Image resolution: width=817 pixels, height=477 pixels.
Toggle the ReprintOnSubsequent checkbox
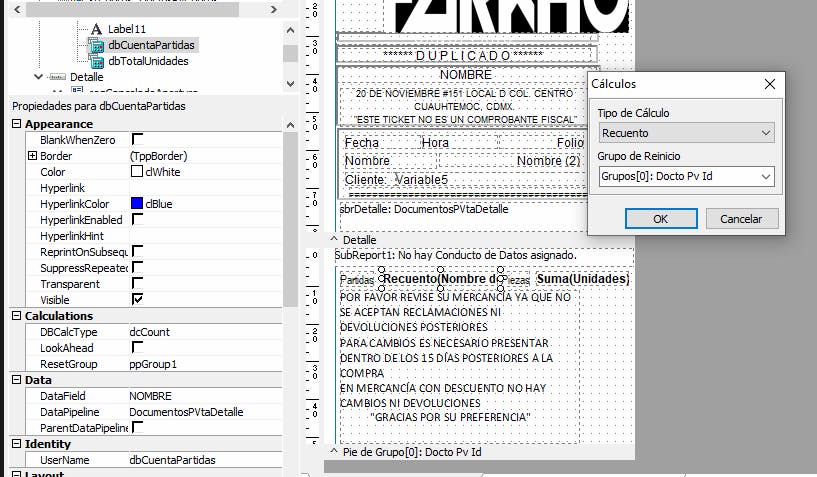tap(137, 251)
